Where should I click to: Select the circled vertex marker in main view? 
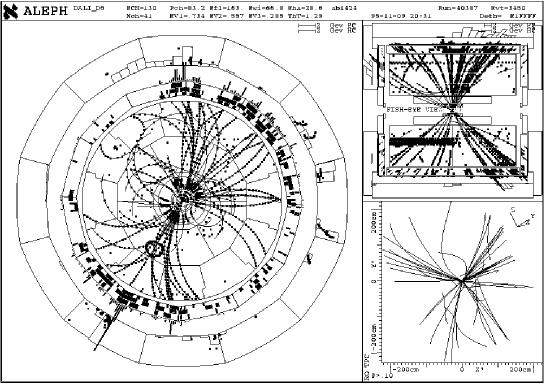click(x=153, y=248)
